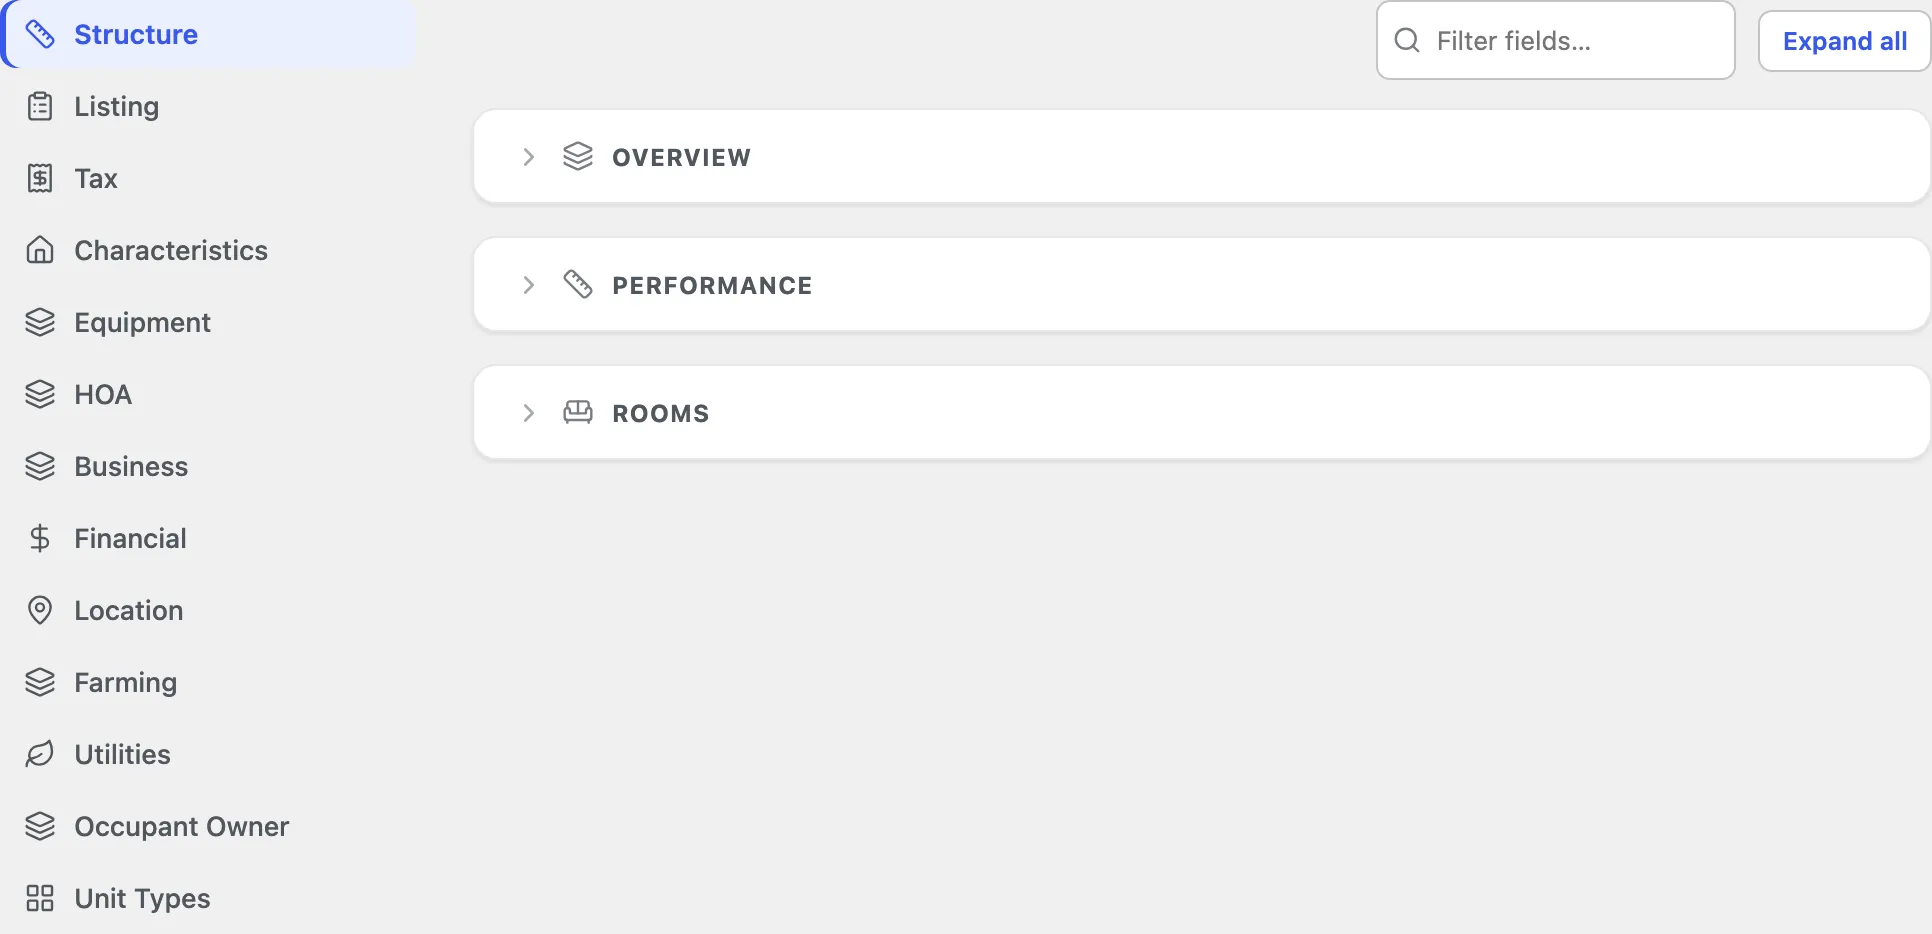Click the Characteristics house icon
Image resolution: width=1932 pixels, height=934 pixels.
point(40,250)
